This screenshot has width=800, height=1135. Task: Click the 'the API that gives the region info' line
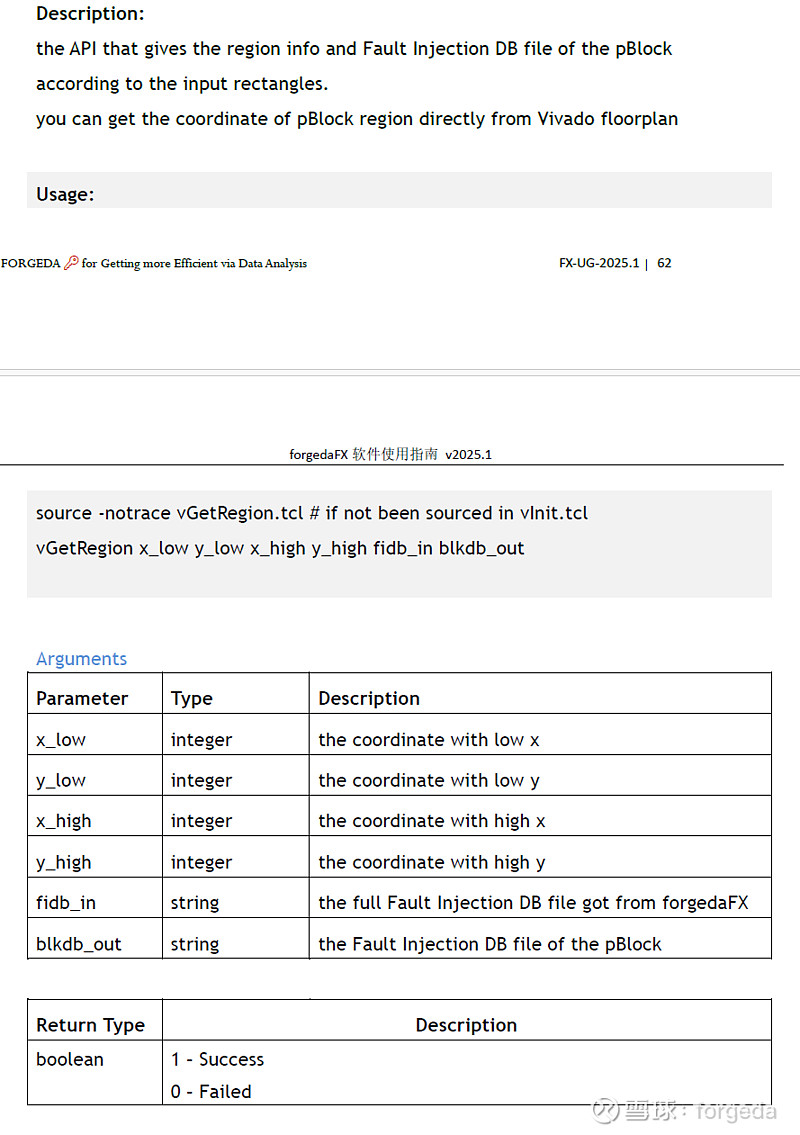354,49
